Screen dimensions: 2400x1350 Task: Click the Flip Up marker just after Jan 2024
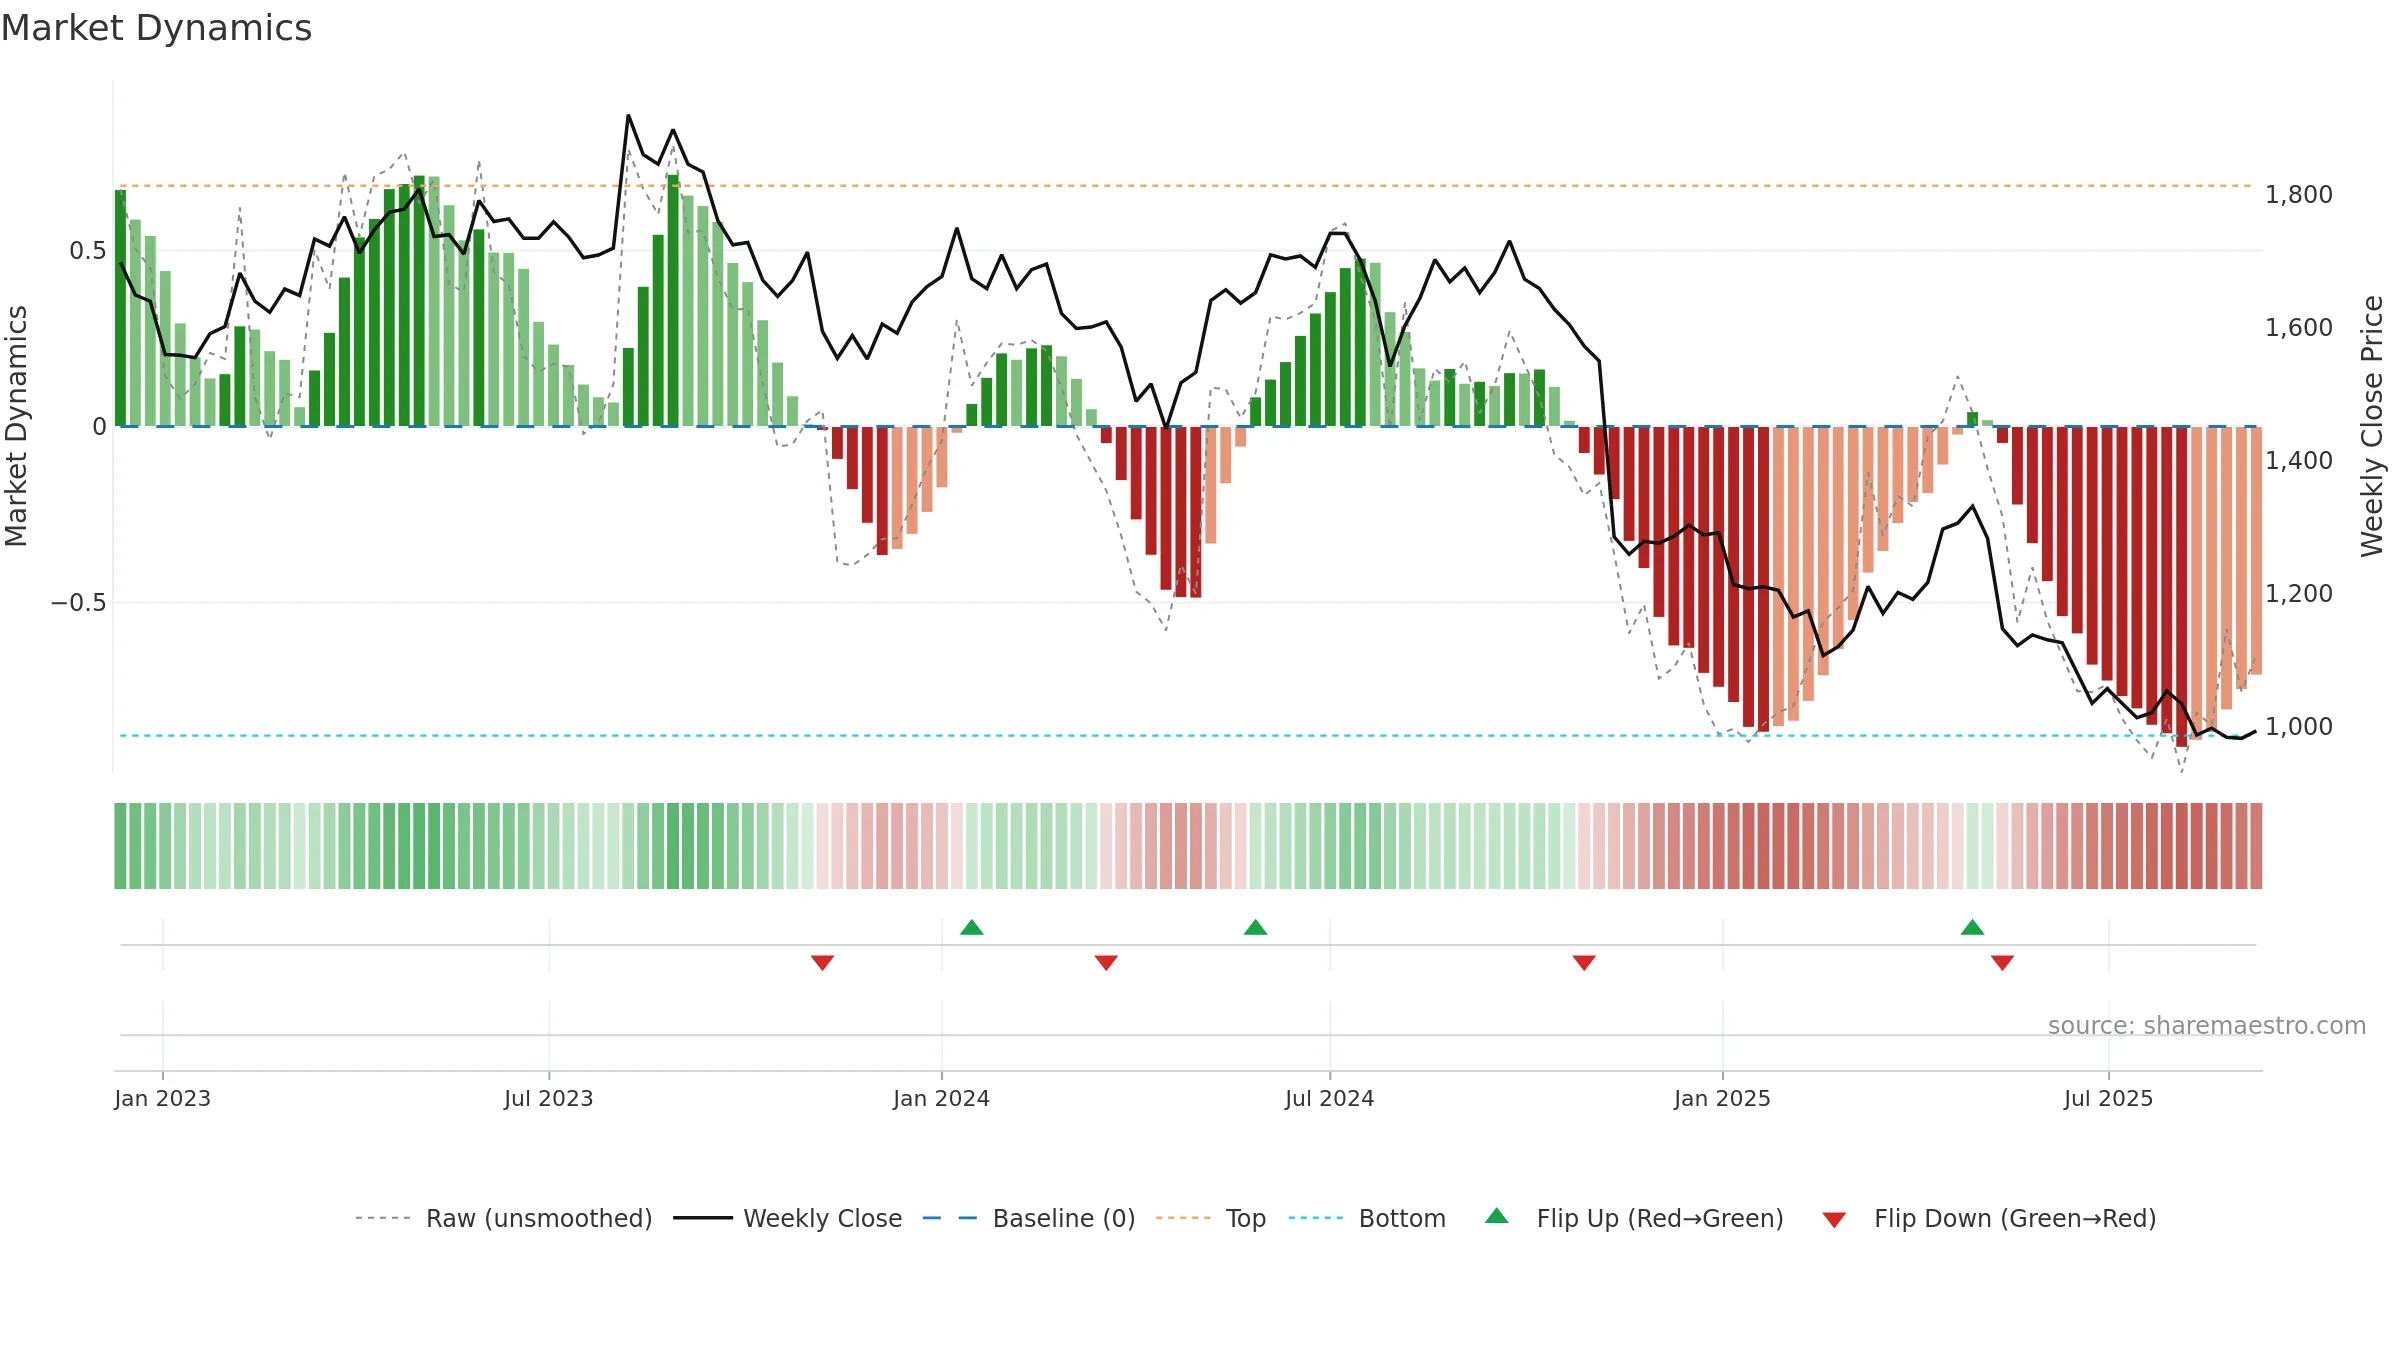tap(972, 927)
